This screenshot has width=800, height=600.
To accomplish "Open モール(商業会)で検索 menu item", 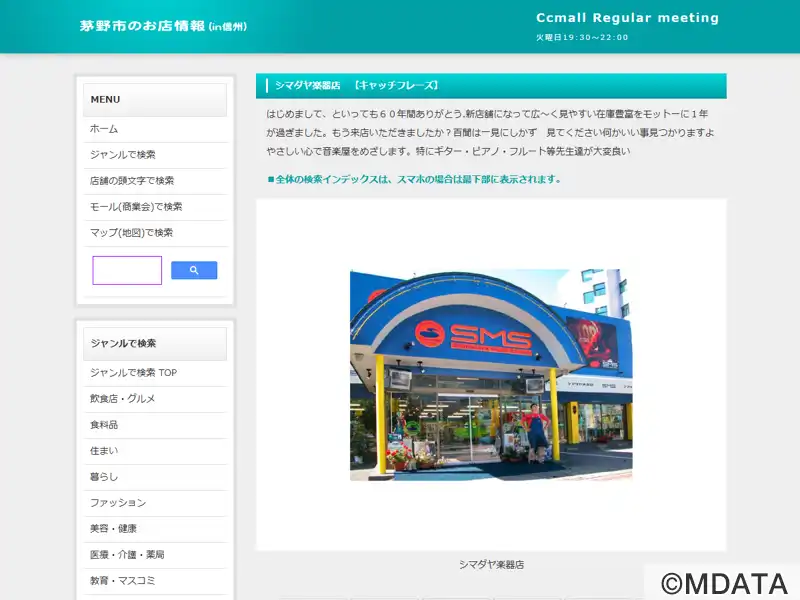I will click(x=155, y=207).
